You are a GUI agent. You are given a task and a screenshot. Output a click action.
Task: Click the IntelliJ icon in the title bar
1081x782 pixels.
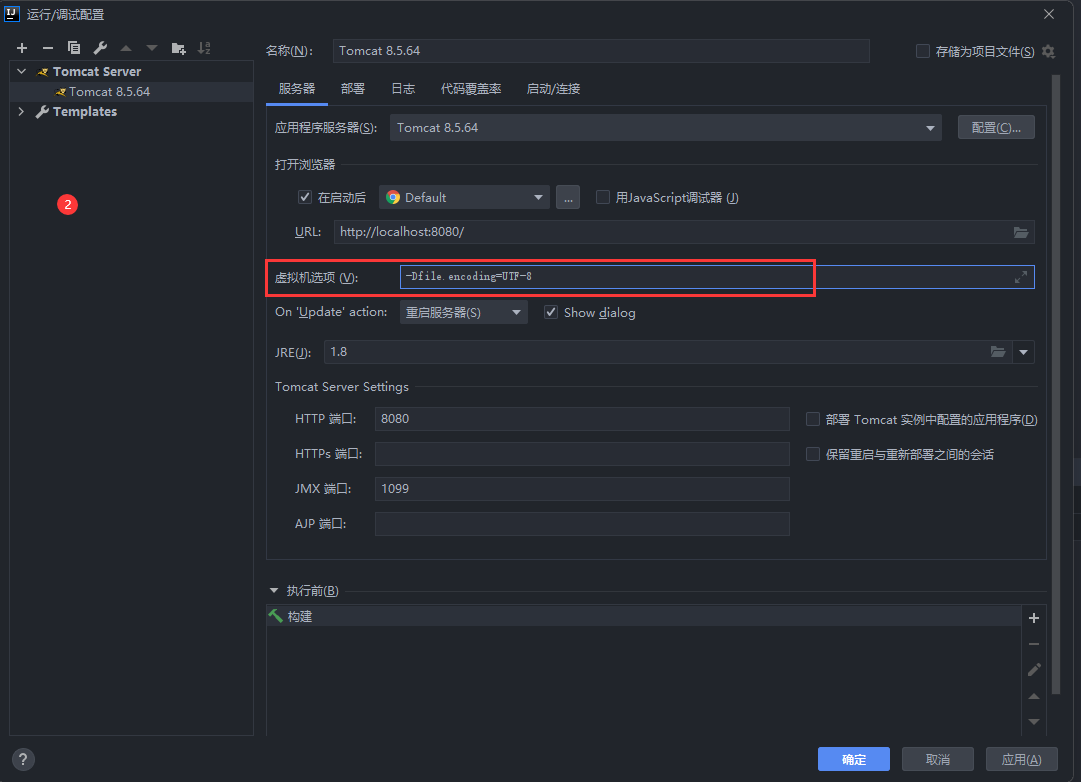point(12,14)
